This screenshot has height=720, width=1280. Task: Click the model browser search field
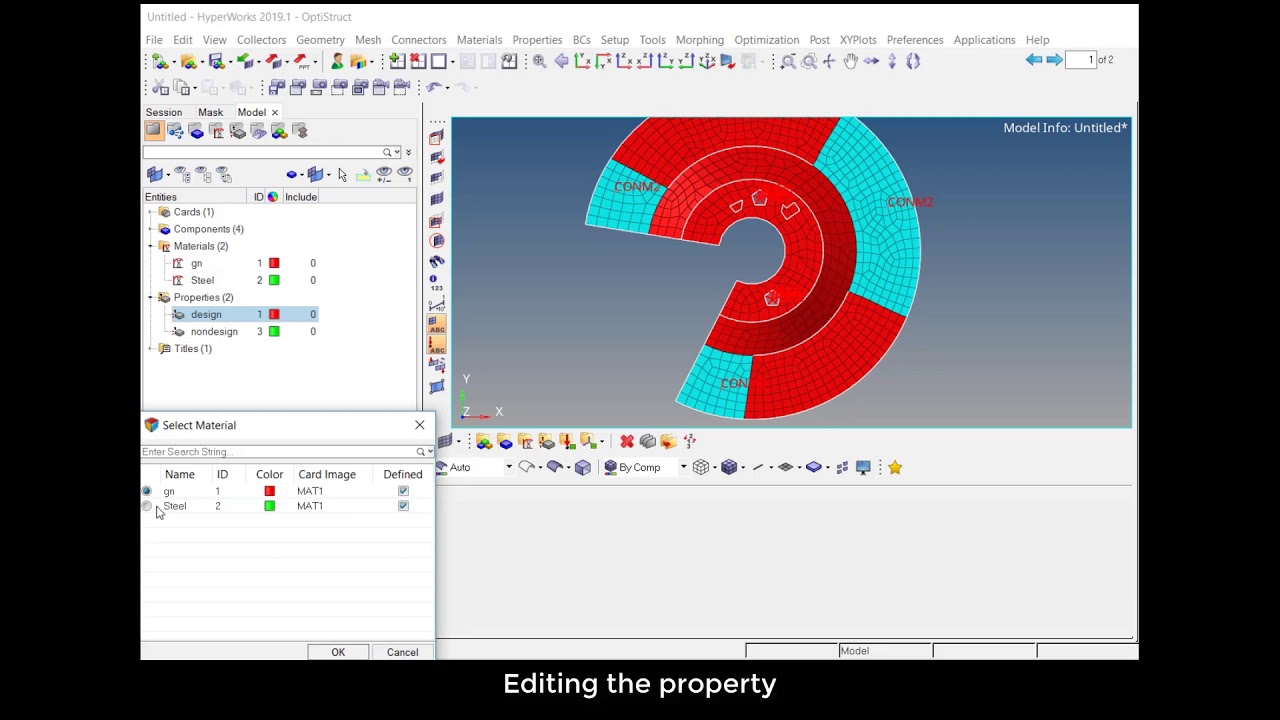263,152
